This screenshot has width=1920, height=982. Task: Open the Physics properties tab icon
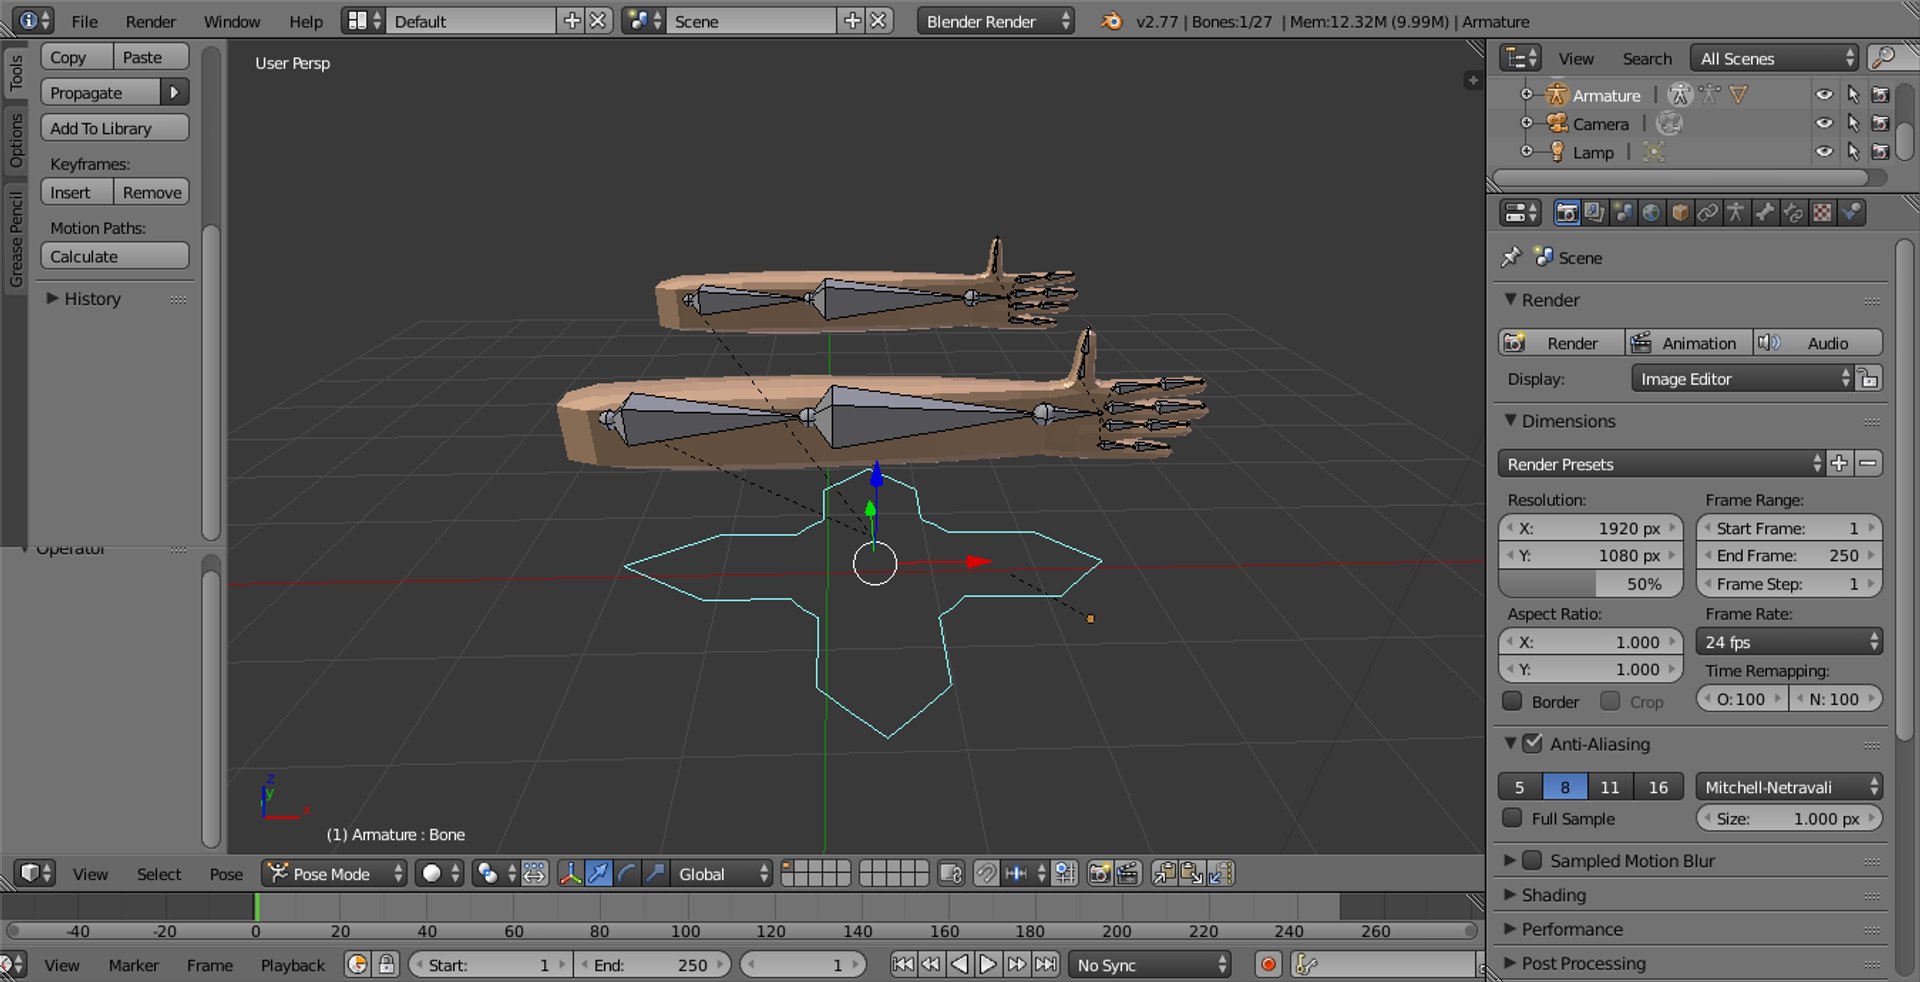click(x=1851, y=212)
